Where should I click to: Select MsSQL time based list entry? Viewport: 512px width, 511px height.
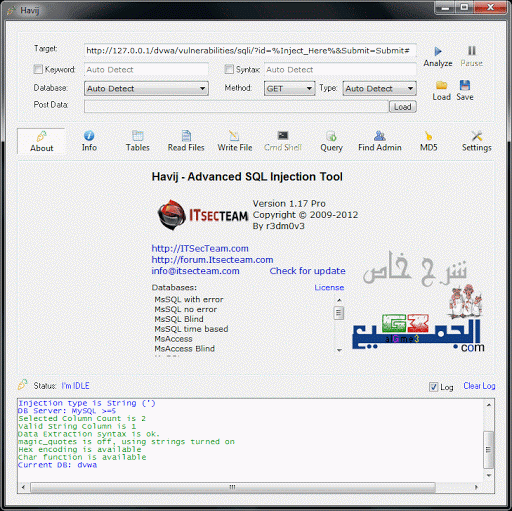[x=191, y=329]
